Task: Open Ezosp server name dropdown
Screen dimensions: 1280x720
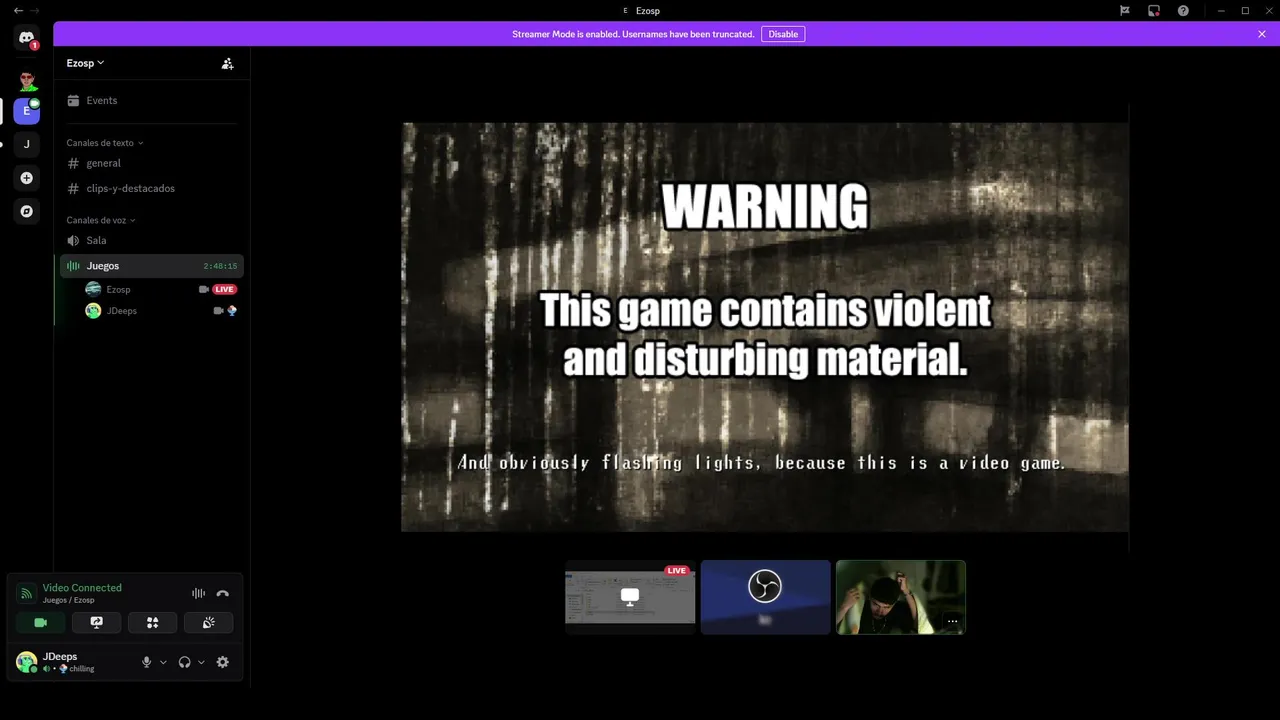Action: tap(86, 63)
